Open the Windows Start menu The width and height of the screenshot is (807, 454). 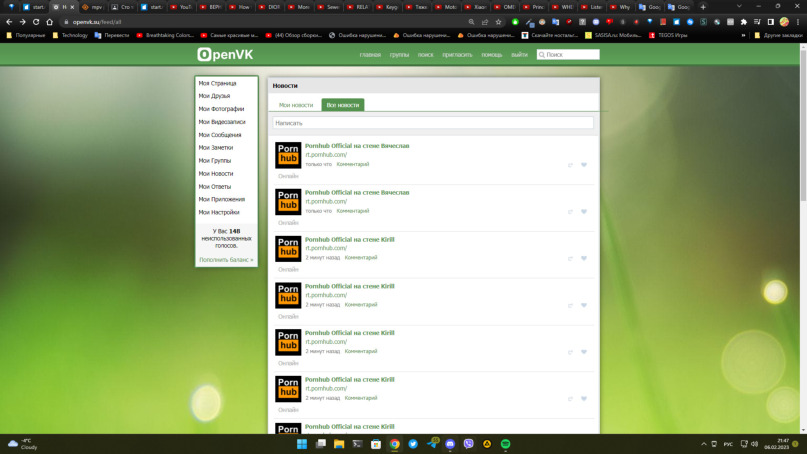302,444
